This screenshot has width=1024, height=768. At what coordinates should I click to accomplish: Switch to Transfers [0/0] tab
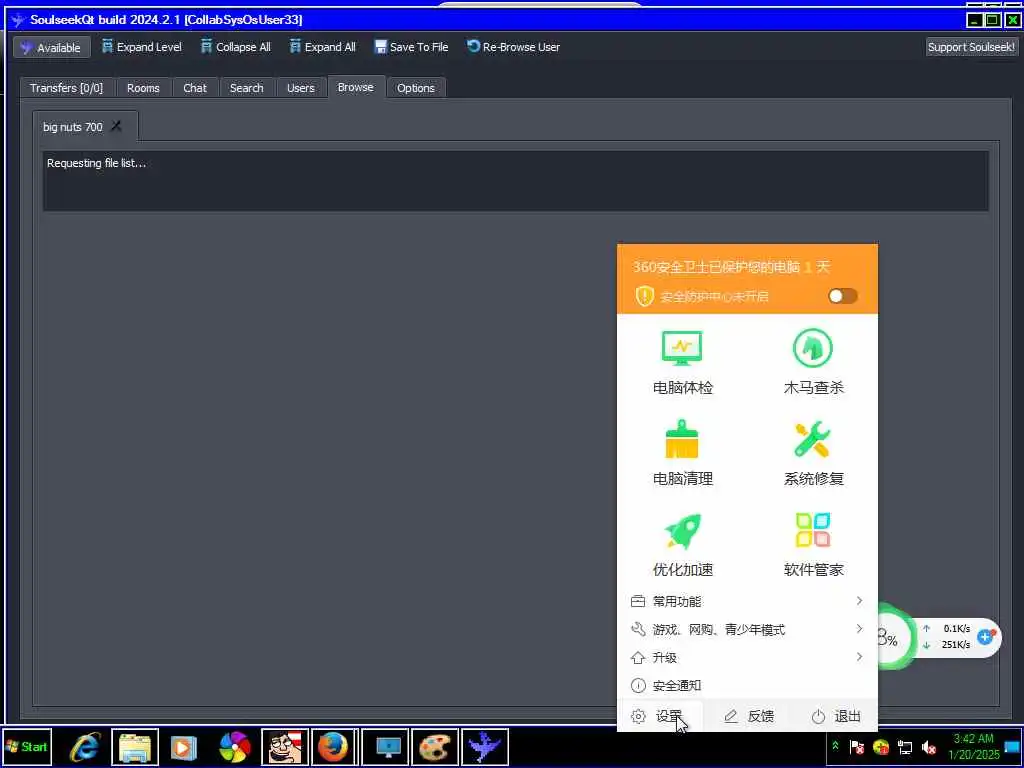pyautogui.click(x=67, y=88)
